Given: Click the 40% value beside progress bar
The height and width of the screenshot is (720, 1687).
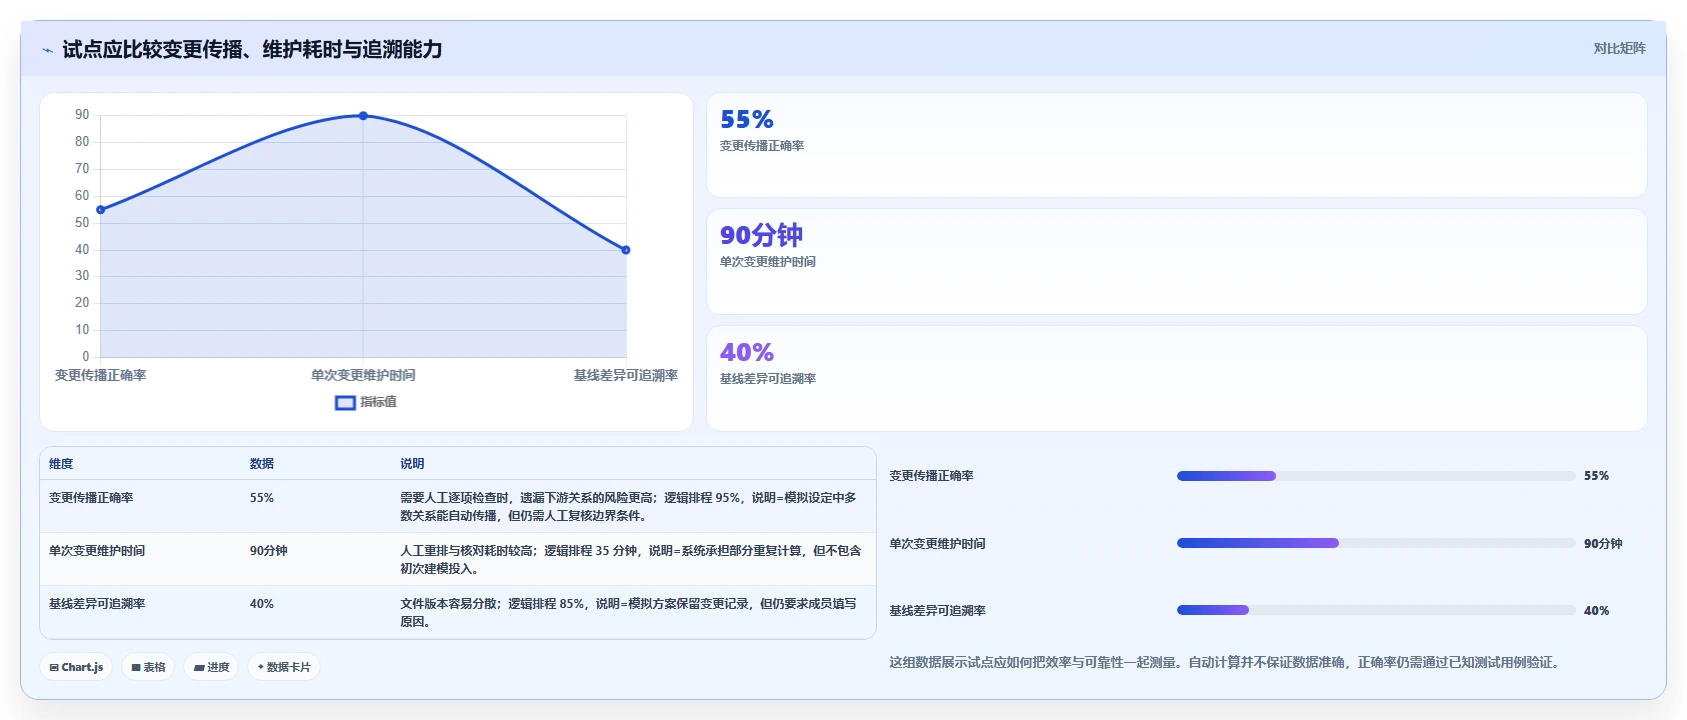Looking at the screenshot, I should tap(1596, 611).
